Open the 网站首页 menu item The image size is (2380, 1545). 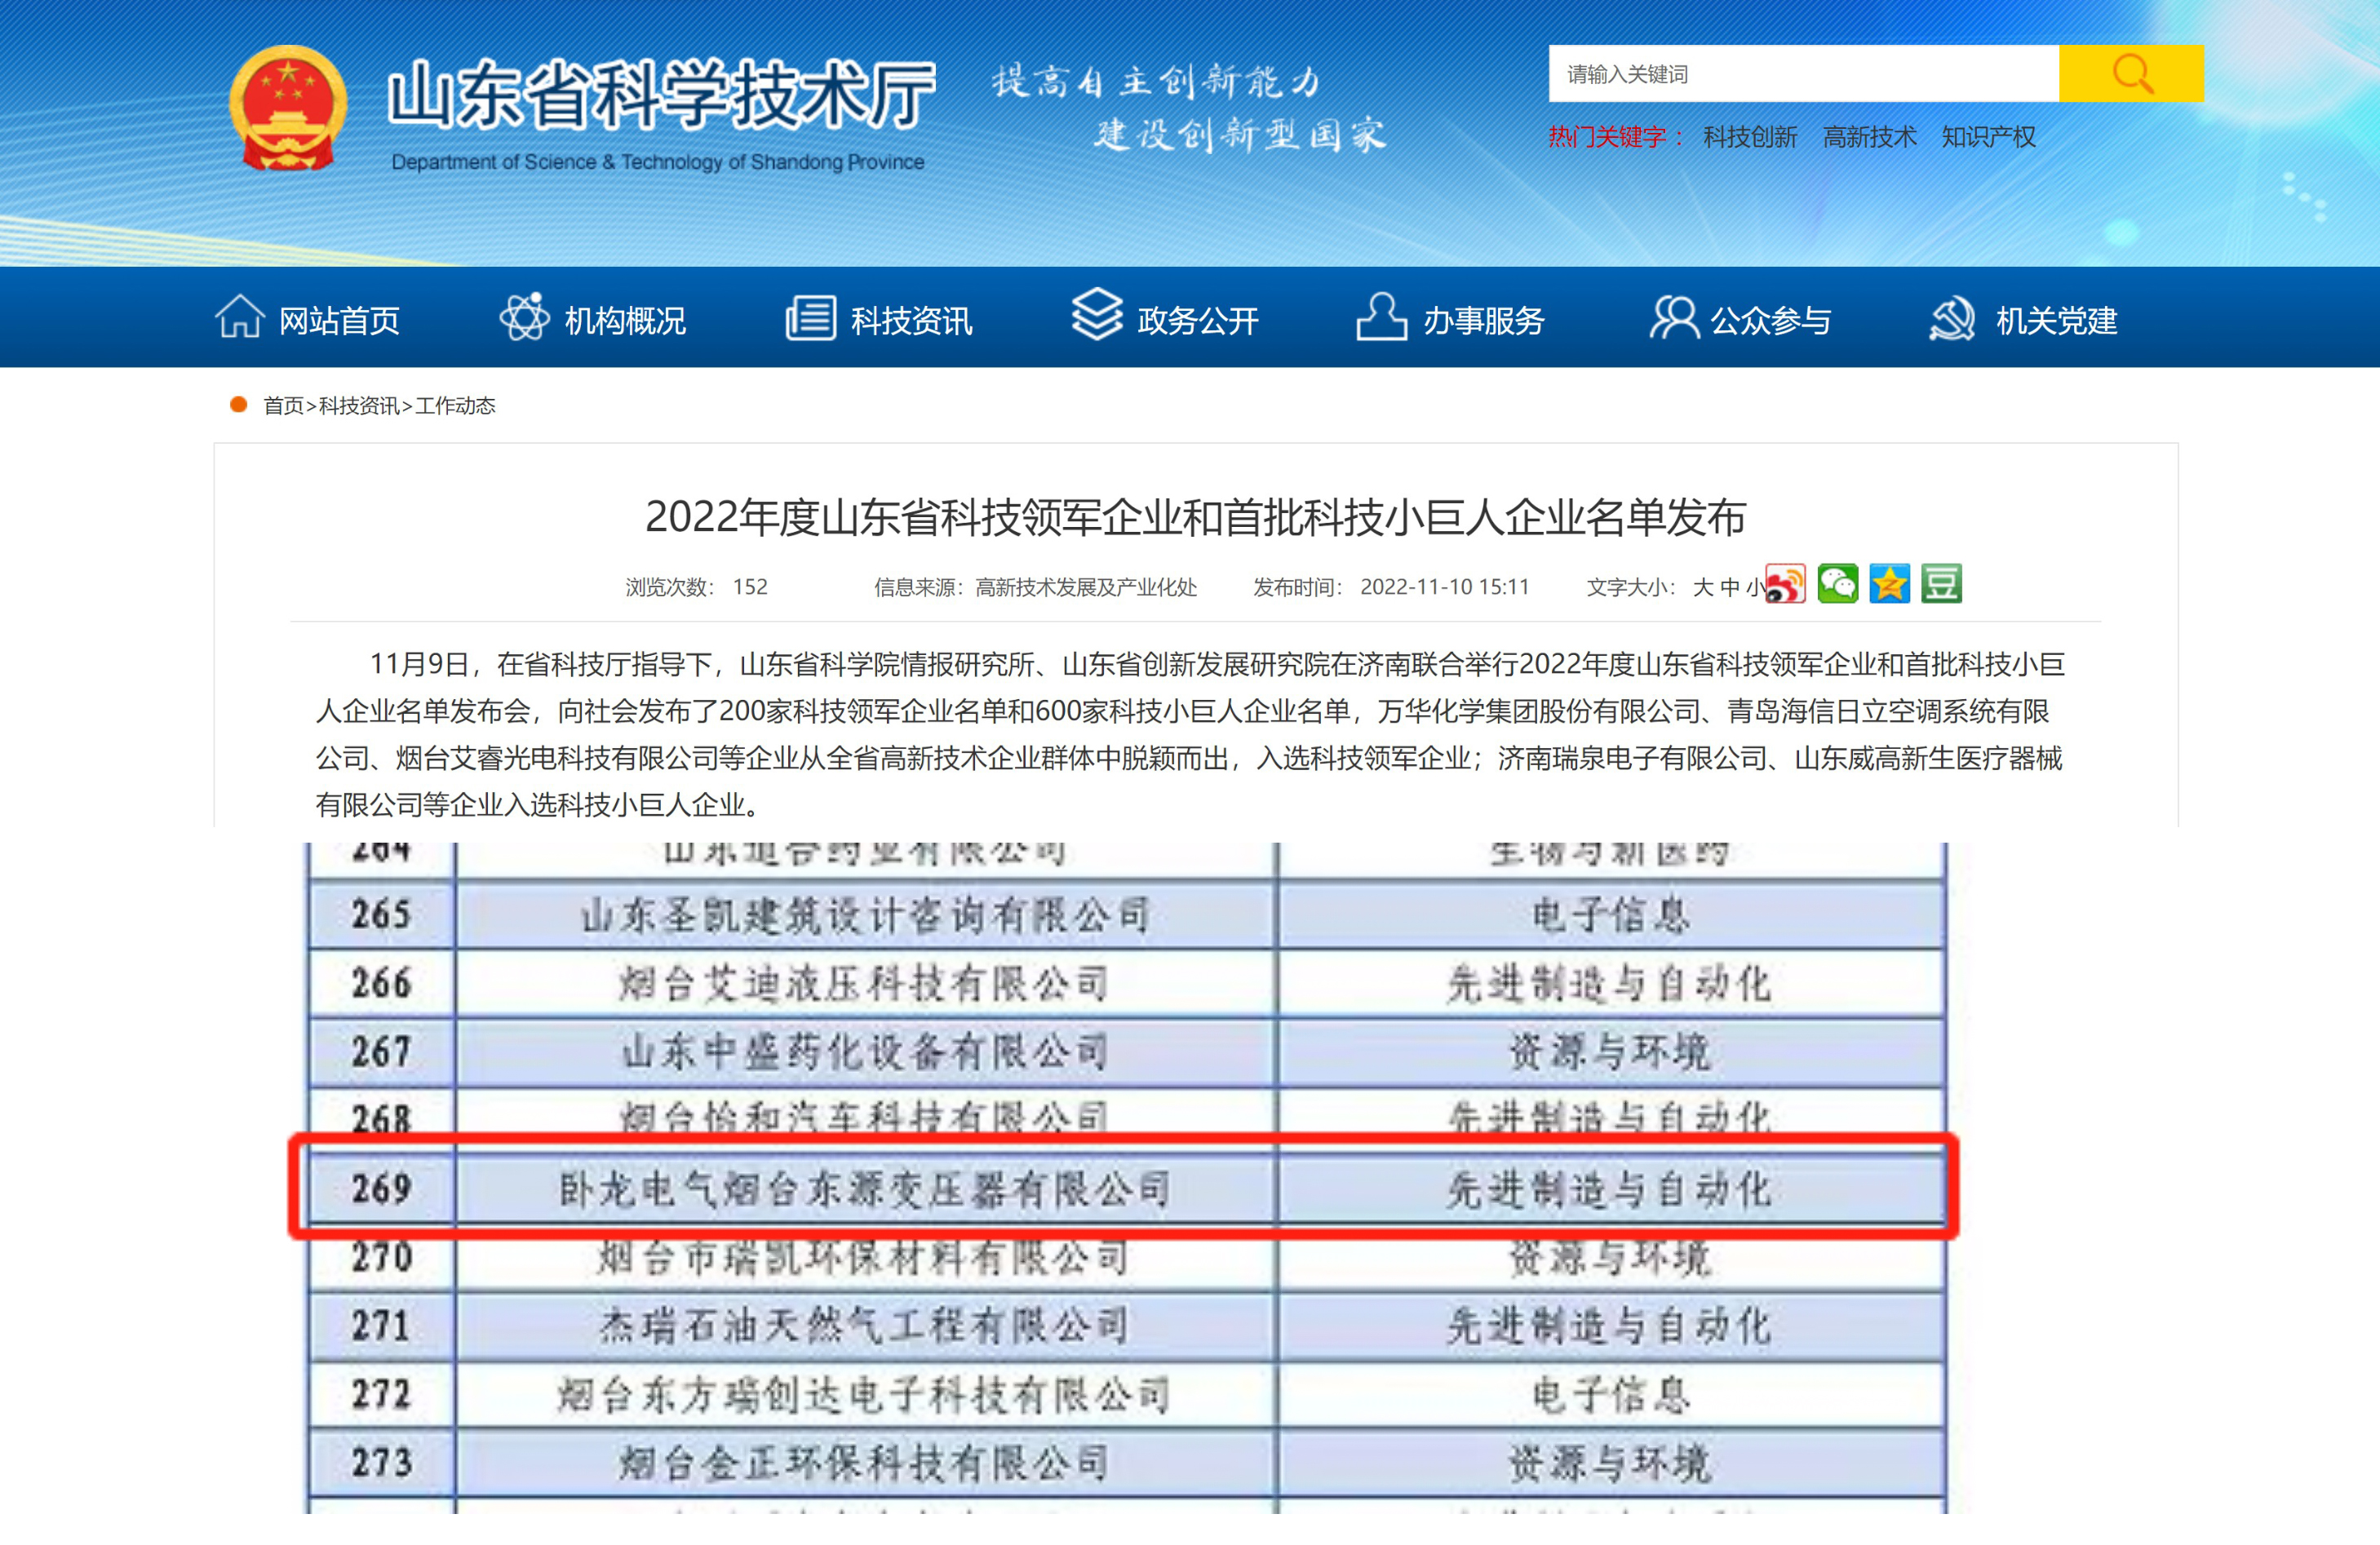point(341,320)
